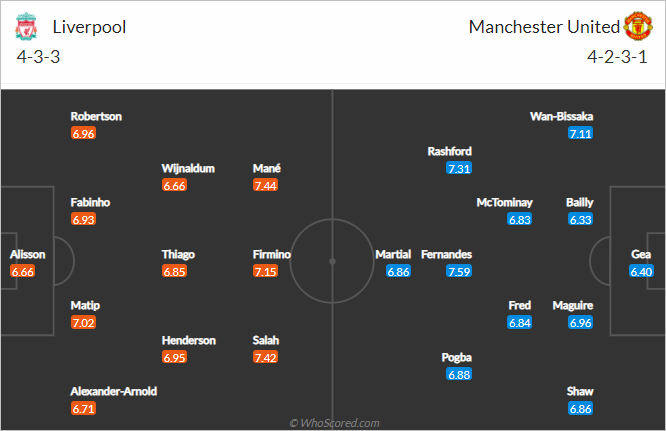Open Thiago's player name

click(178, 254)
